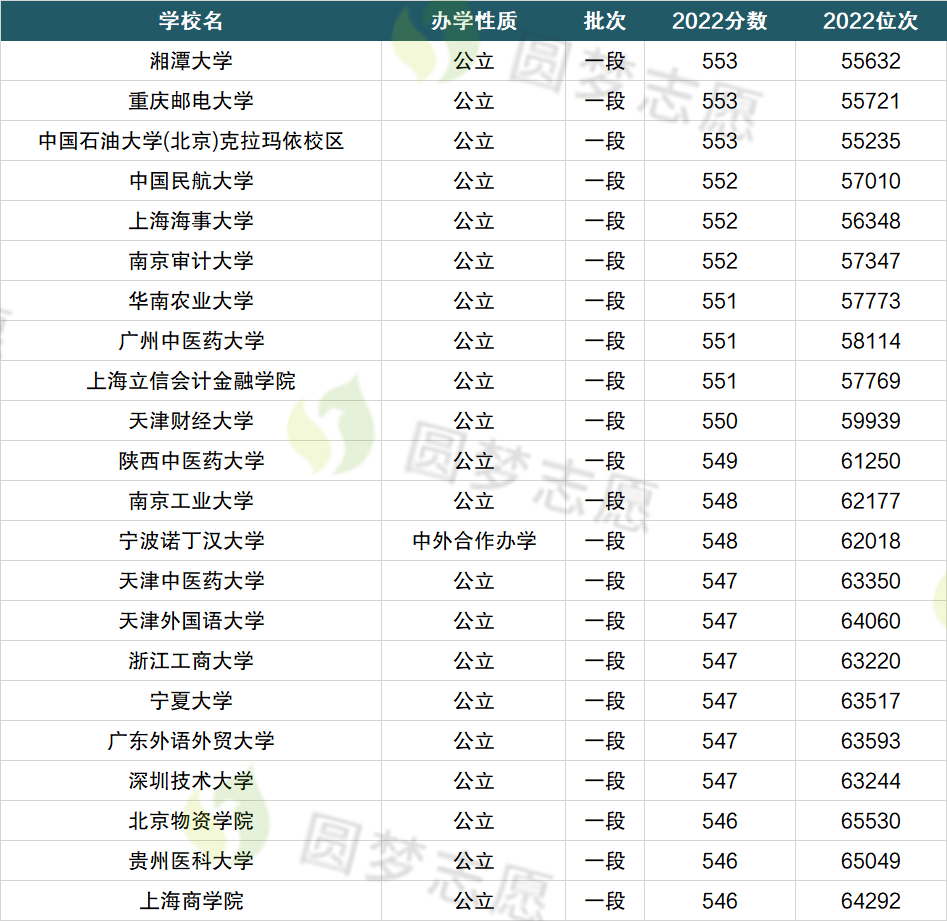Select the 中国民航大学 cell

(191, 181)
